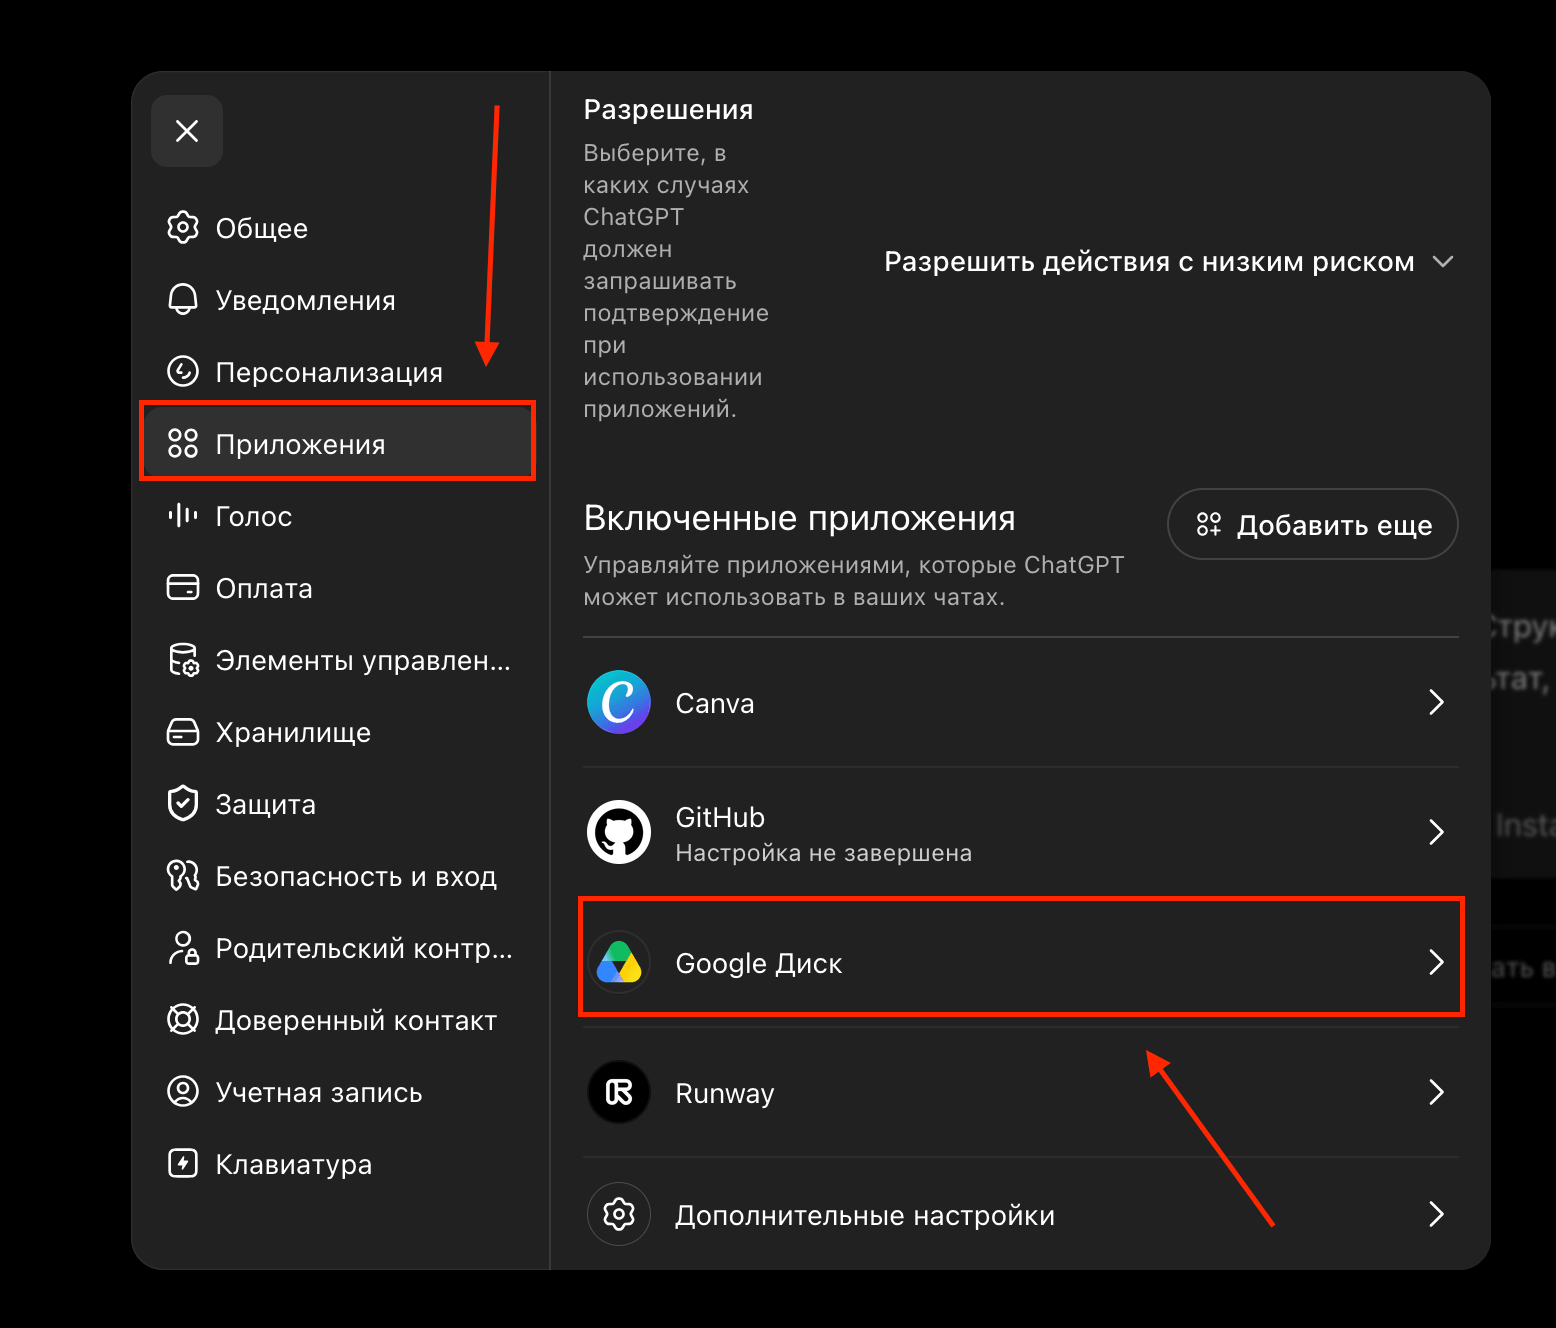Expand the permissions dropdown chevron
This screenshot has height=1328, width=1556.
click(1442, 262)
